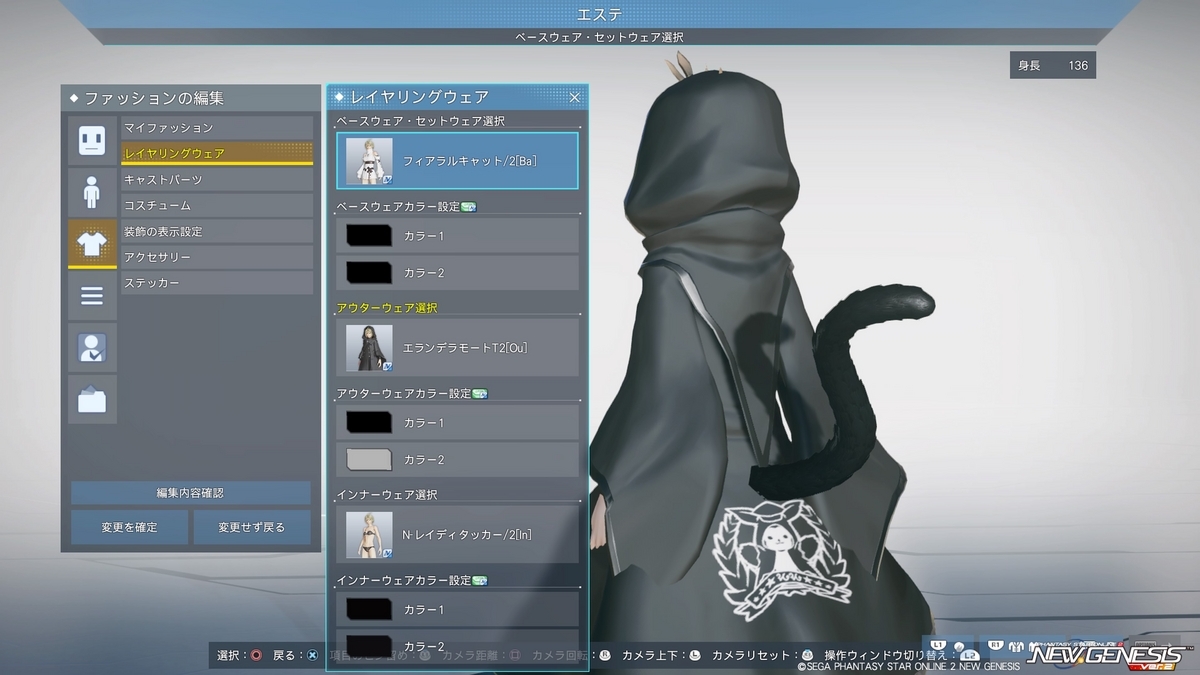This screenshot has width=1200, height=675.
Task: Click the カメラ回転 control hint icon
Action: coord(605,656)
